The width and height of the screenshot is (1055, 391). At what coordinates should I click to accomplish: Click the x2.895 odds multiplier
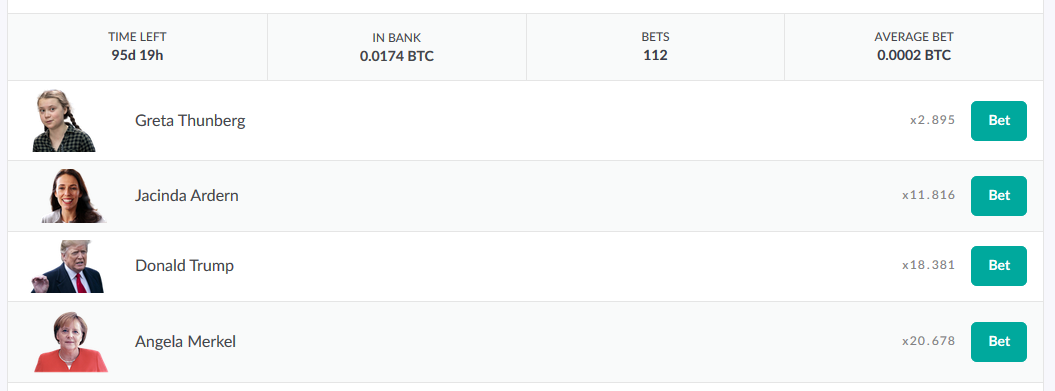932,121
